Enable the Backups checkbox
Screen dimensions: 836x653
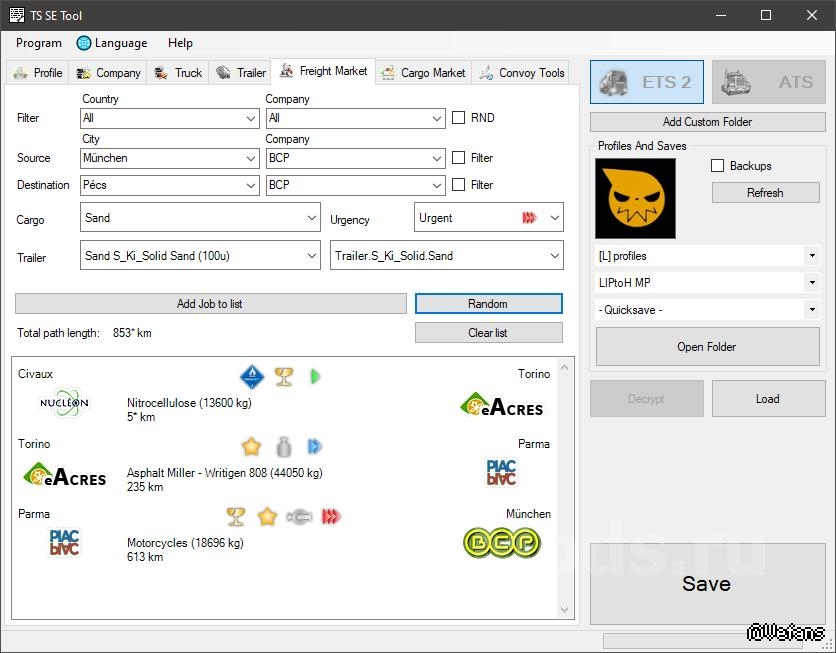tap(717, 166)
